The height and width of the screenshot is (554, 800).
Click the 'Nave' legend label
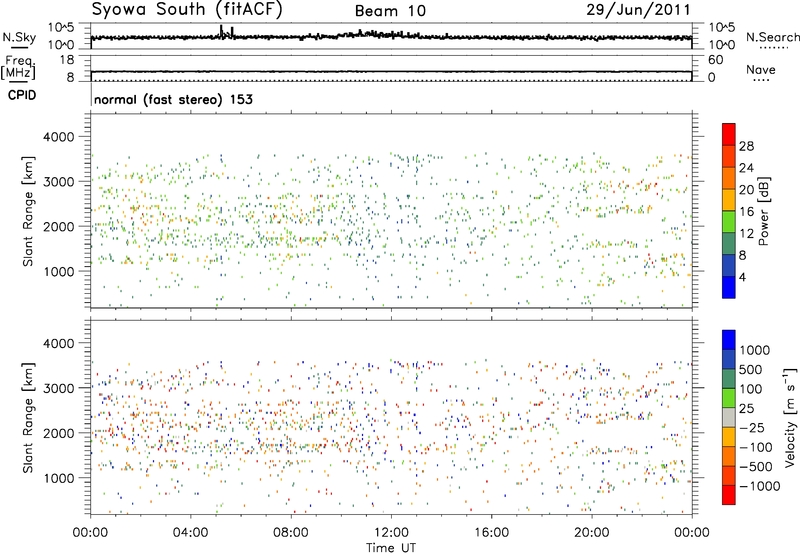click(761, 69)
